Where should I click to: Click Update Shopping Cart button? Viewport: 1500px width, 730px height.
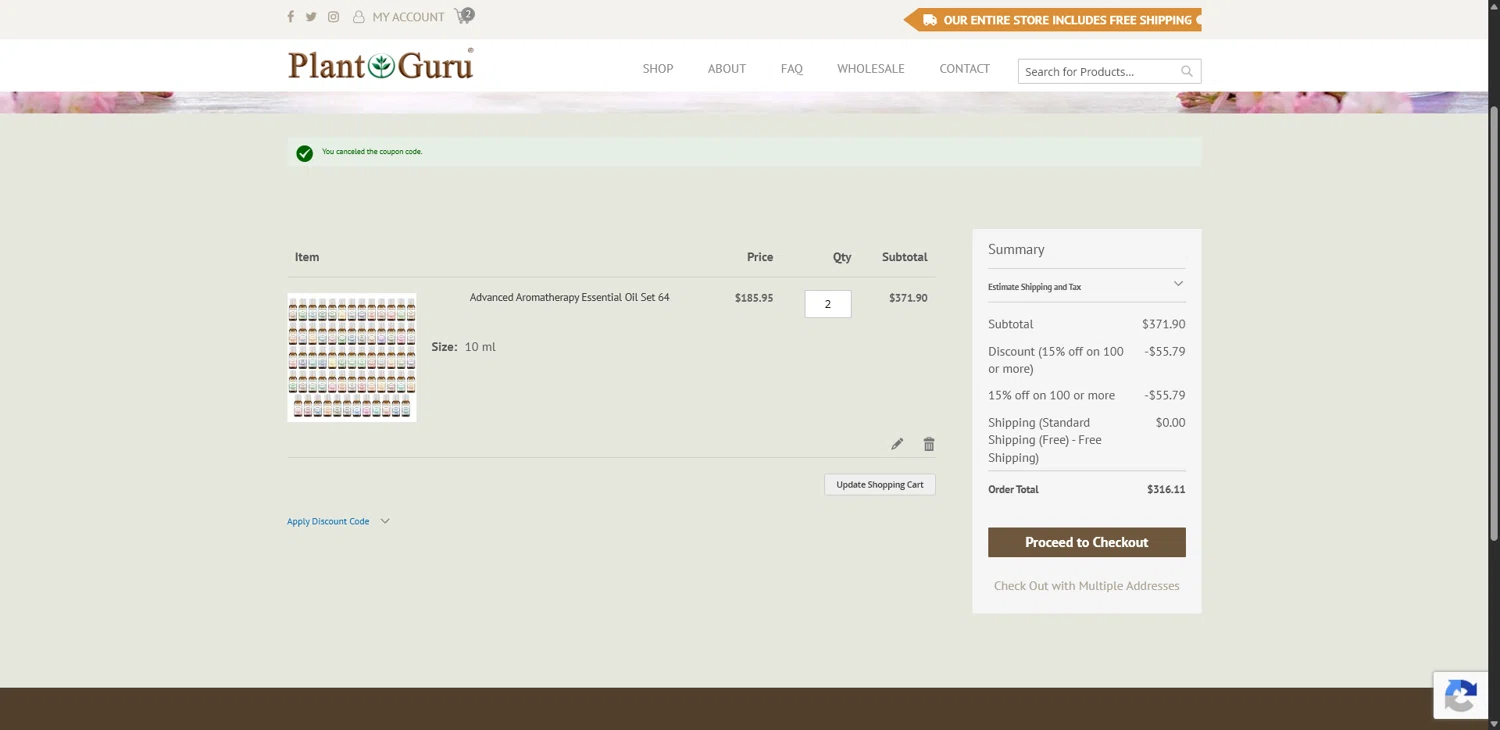tap(880, 484)
